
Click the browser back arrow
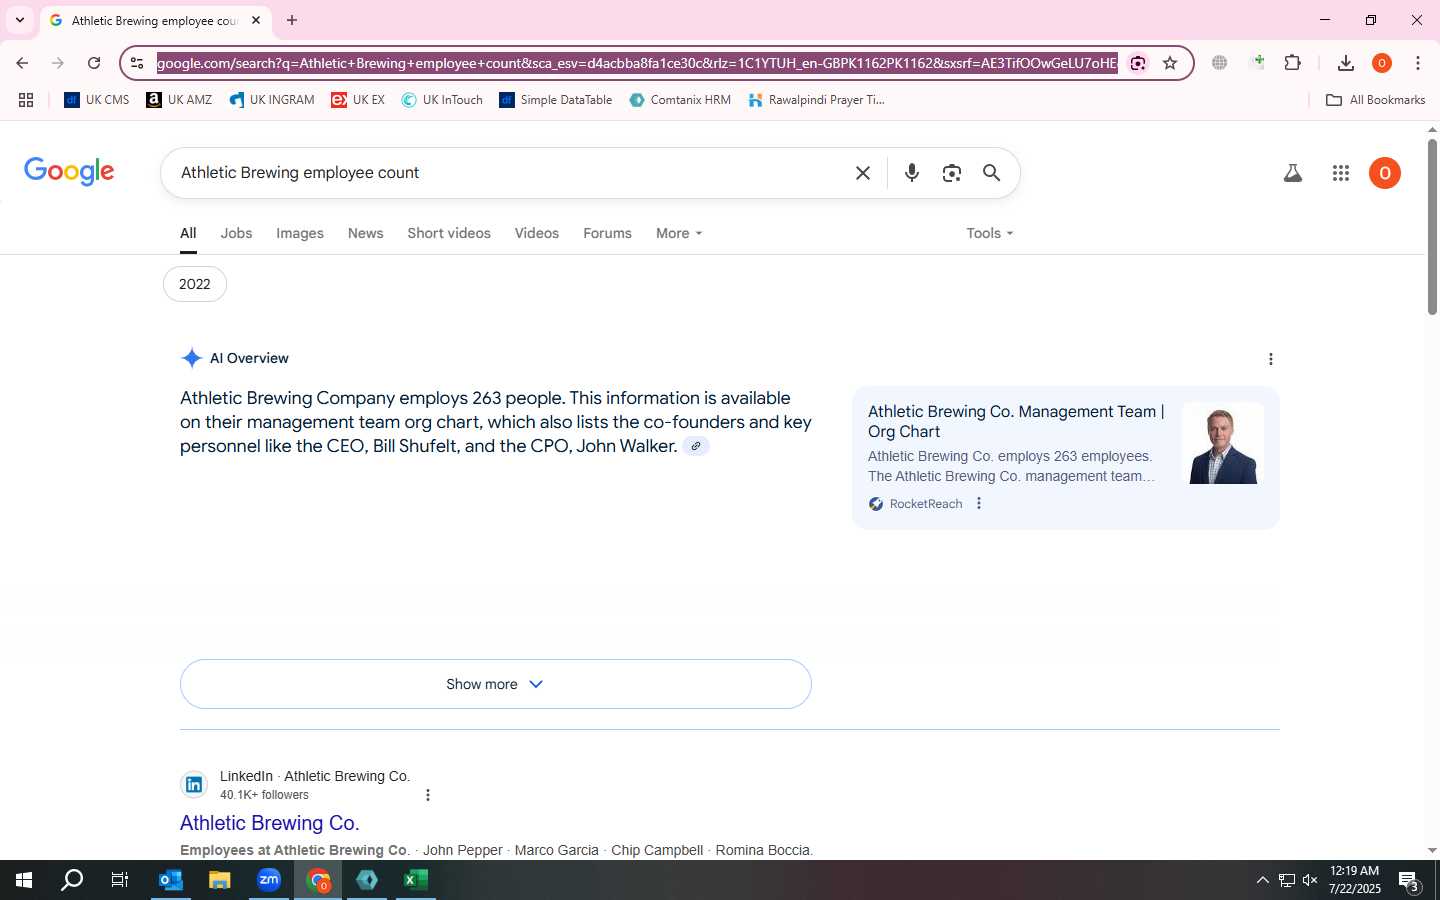coord(22,63)
